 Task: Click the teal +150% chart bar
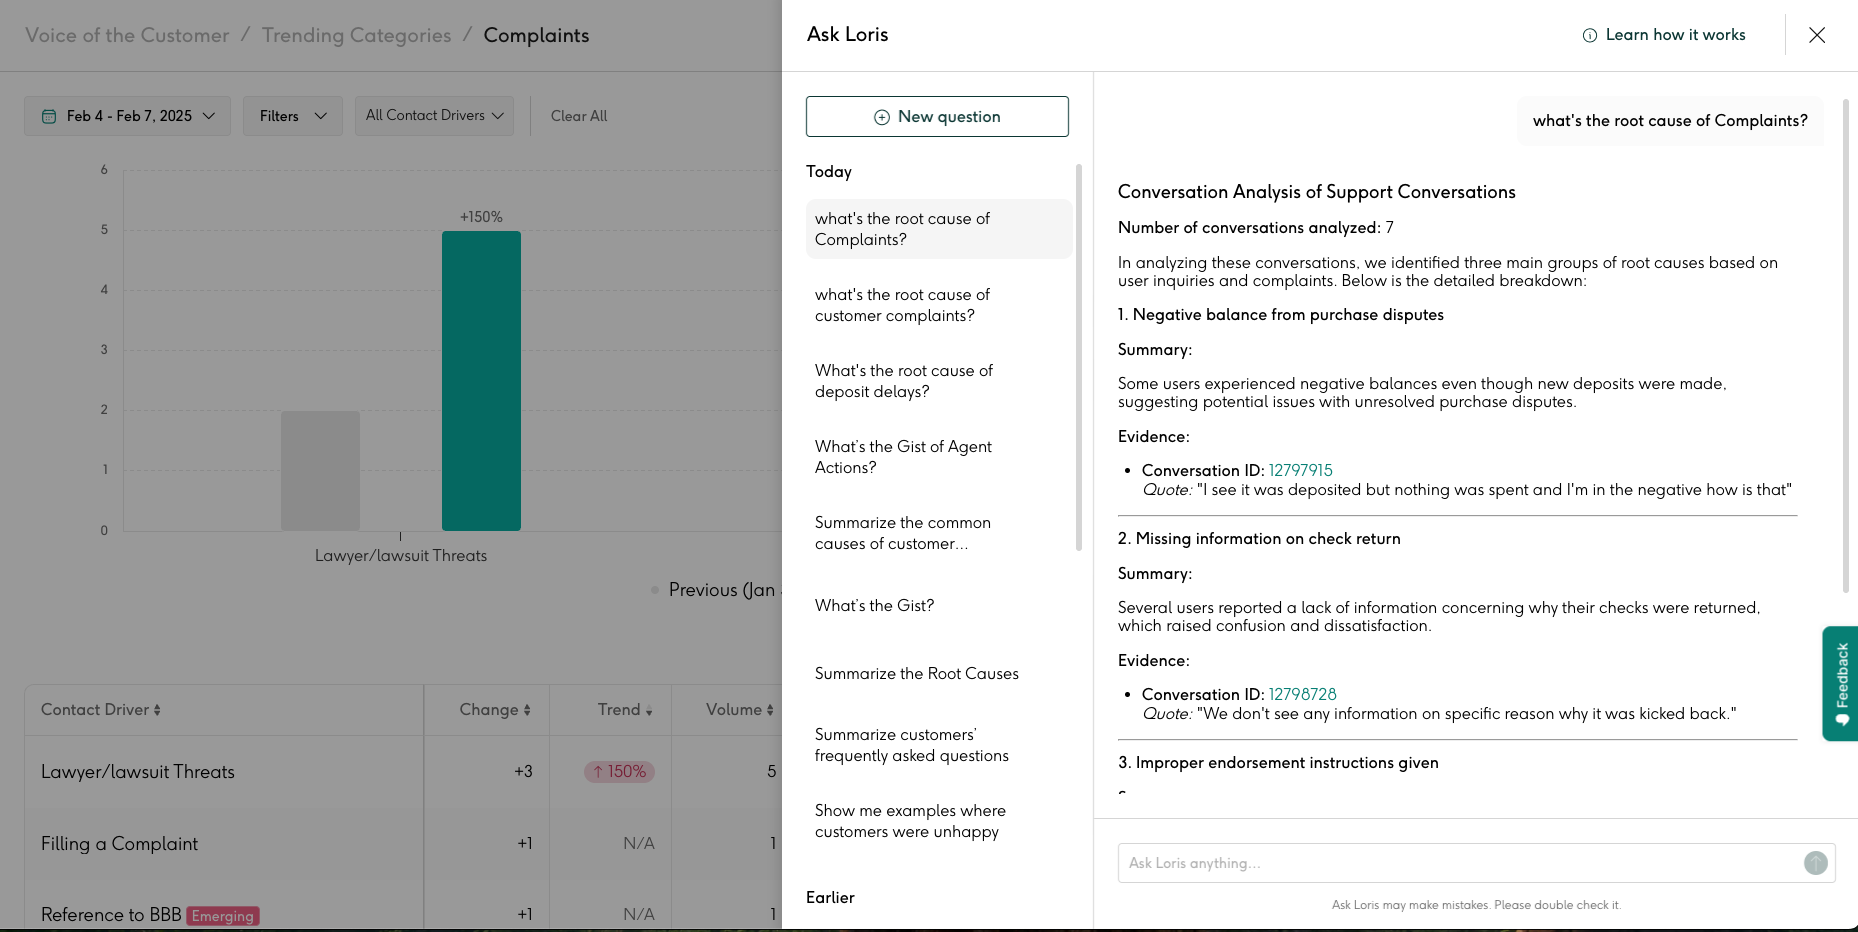click(x=481, y=380)
